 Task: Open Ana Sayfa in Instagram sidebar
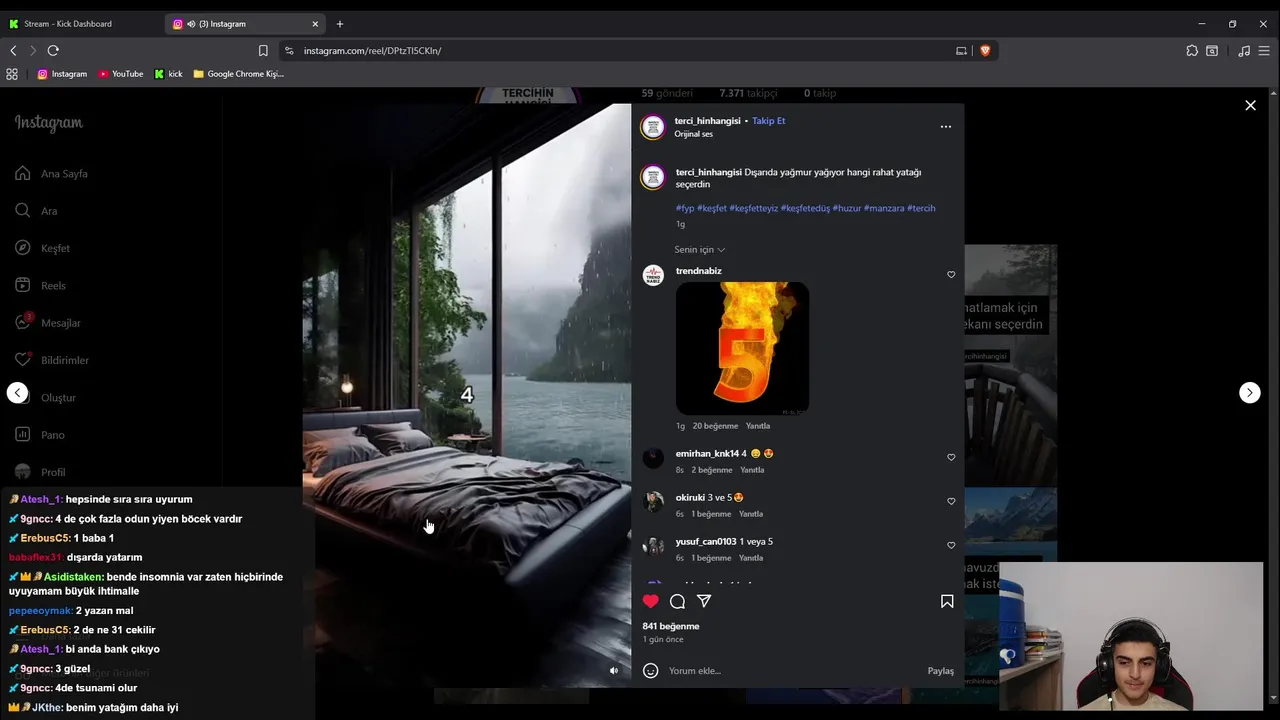pyautogui.click(x=51, y=174)
